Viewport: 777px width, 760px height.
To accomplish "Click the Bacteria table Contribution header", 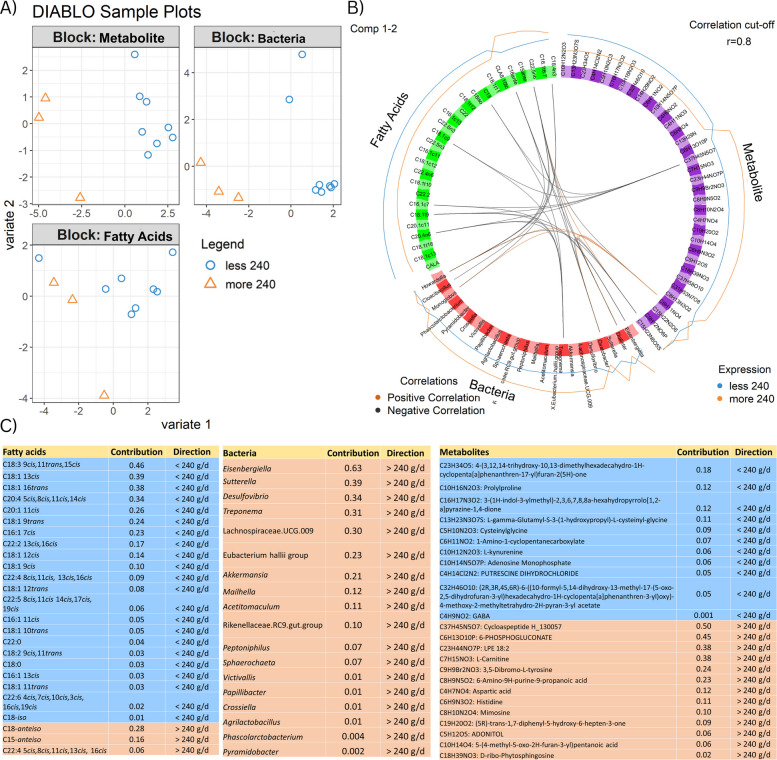I will [353, 453].
